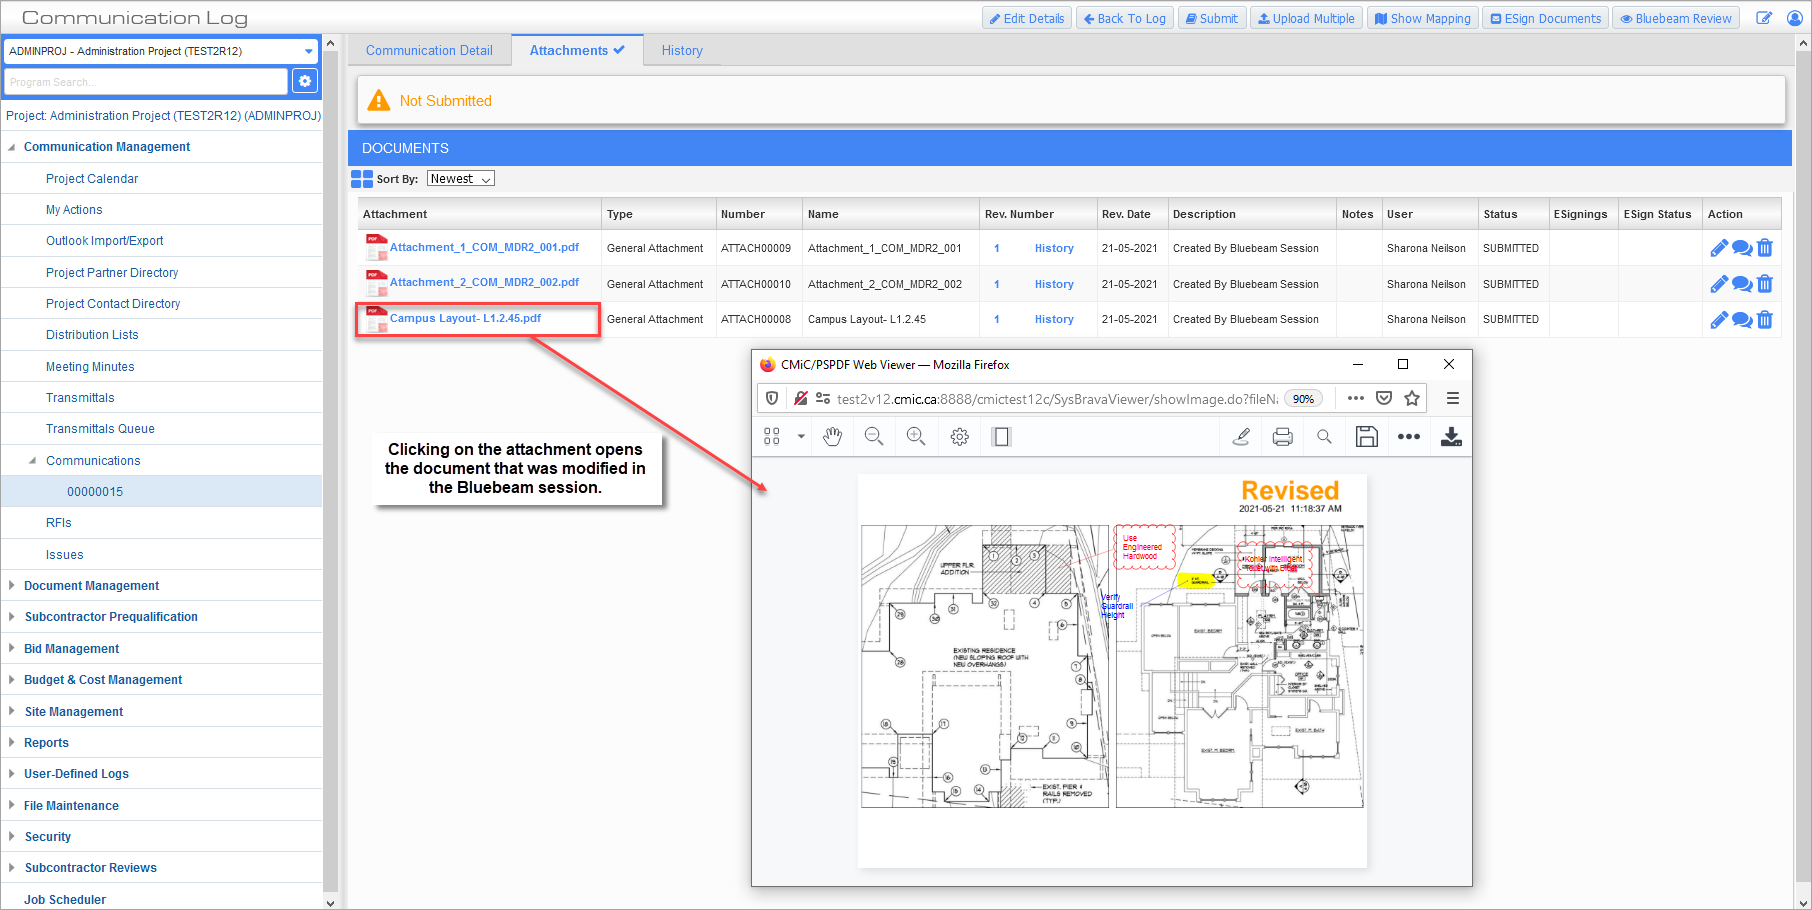This screenshot has height=910, width=1812.
Task: Click the edit pencil for Campus Layout attachment
Action: pyautogui.click(x=1719, y=320)
